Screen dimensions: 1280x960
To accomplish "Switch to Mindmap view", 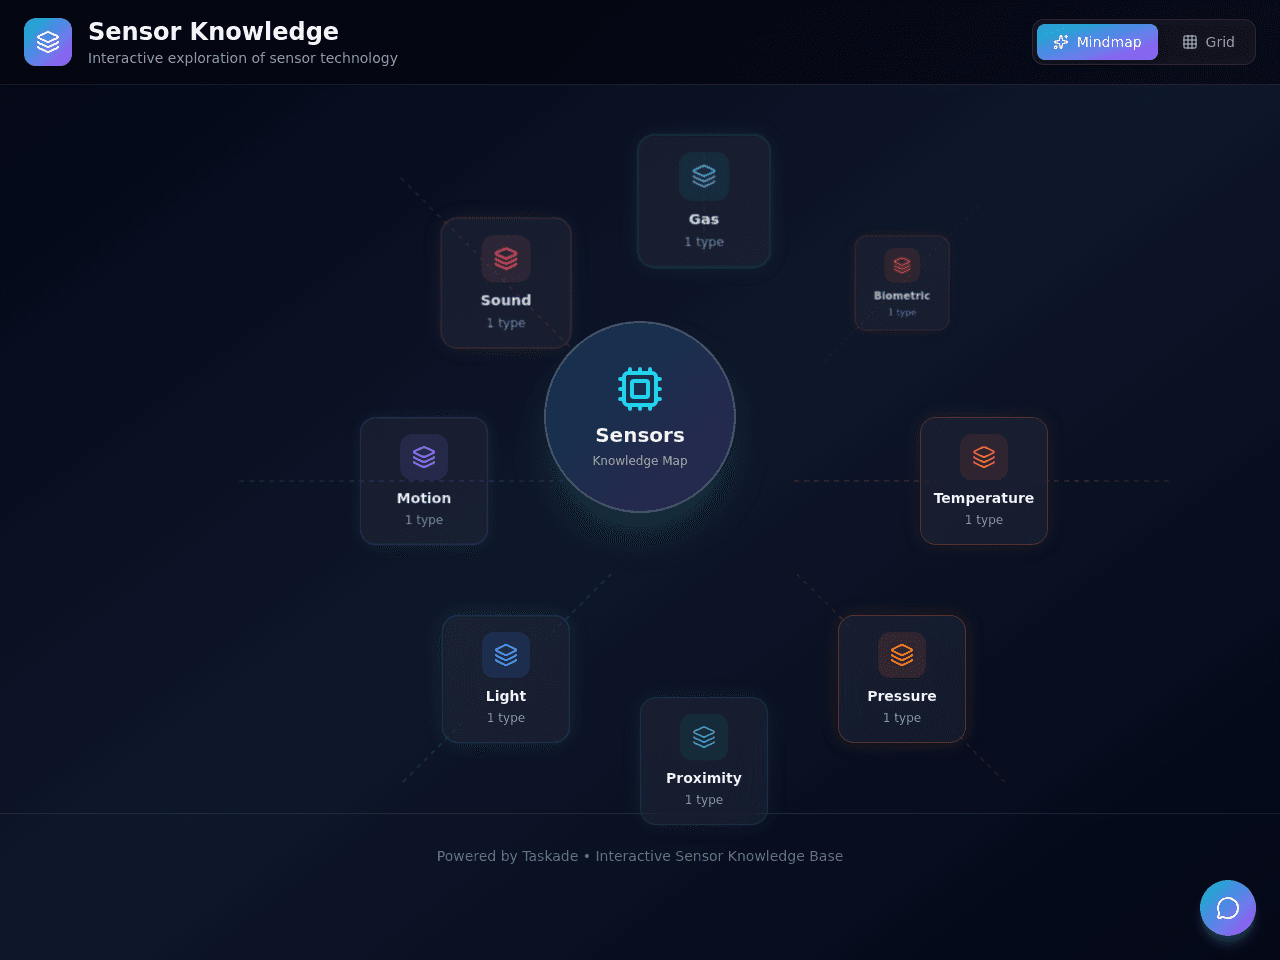I will (x=1097, y=42).
